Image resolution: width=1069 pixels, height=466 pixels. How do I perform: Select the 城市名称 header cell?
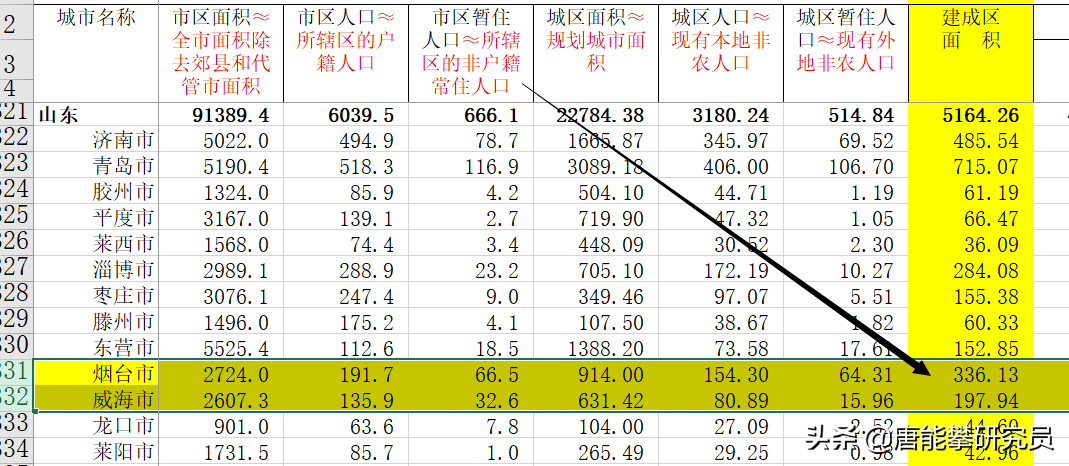(x=96, y=50)
